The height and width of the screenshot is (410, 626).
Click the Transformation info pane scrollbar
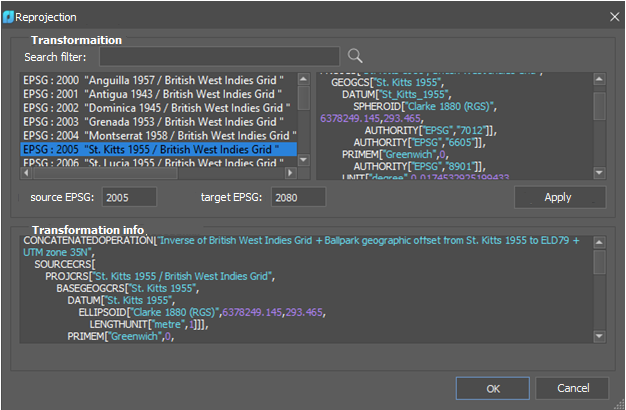pyautogui.click(x=599, y=262)
